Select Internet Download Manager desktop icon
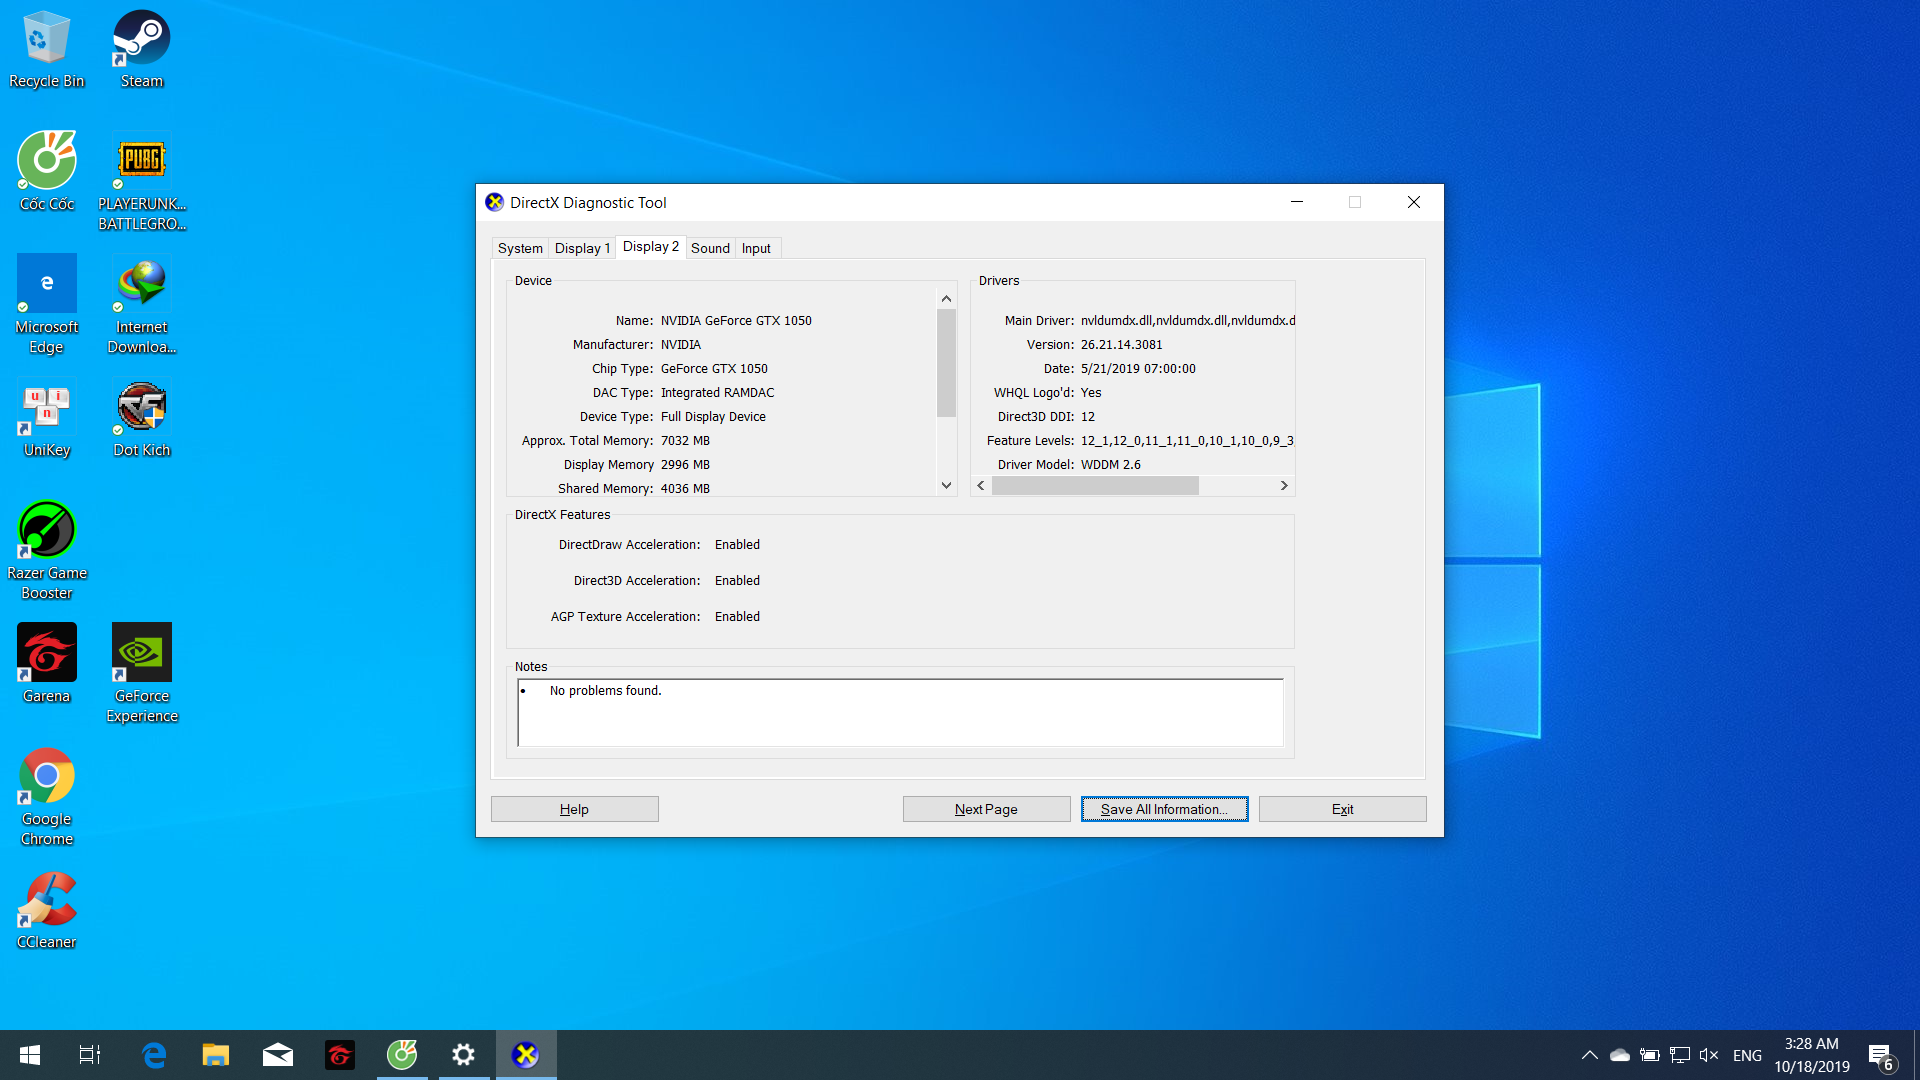The height and width of the screenshot is (1080, 1920). tap(142, 305)
